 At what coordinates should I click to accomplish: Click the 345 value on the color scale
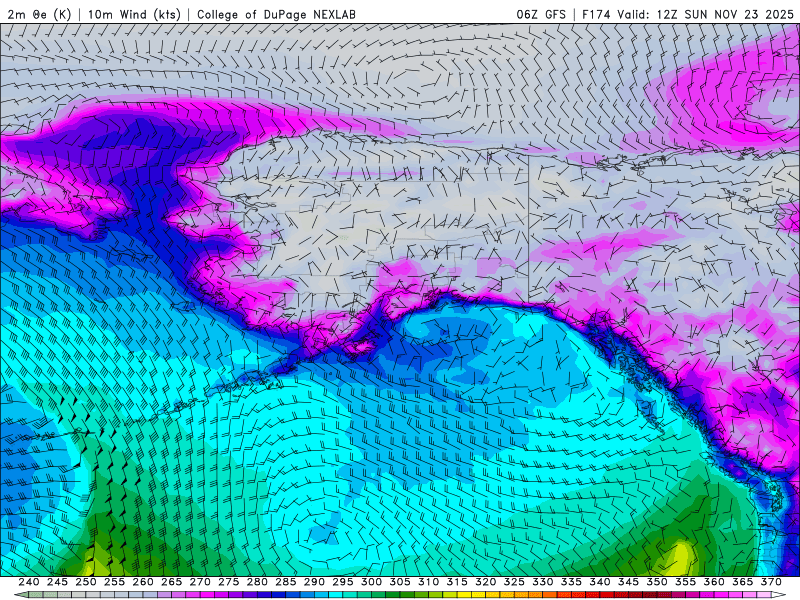click(x=629, y=582)
